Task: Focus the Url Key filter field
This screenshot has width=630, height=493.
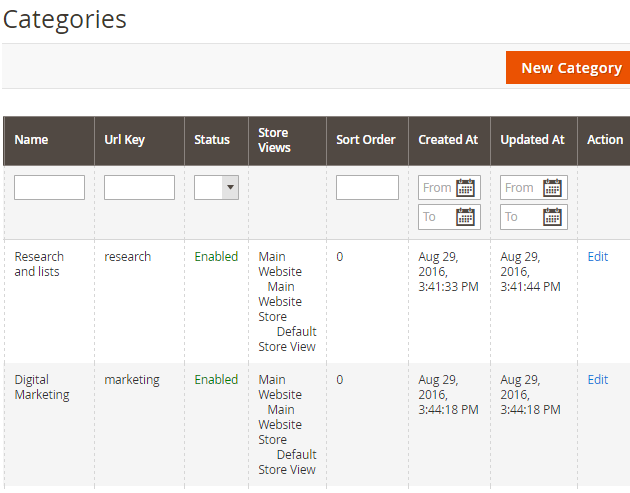Action: click(x=139, y=187)
